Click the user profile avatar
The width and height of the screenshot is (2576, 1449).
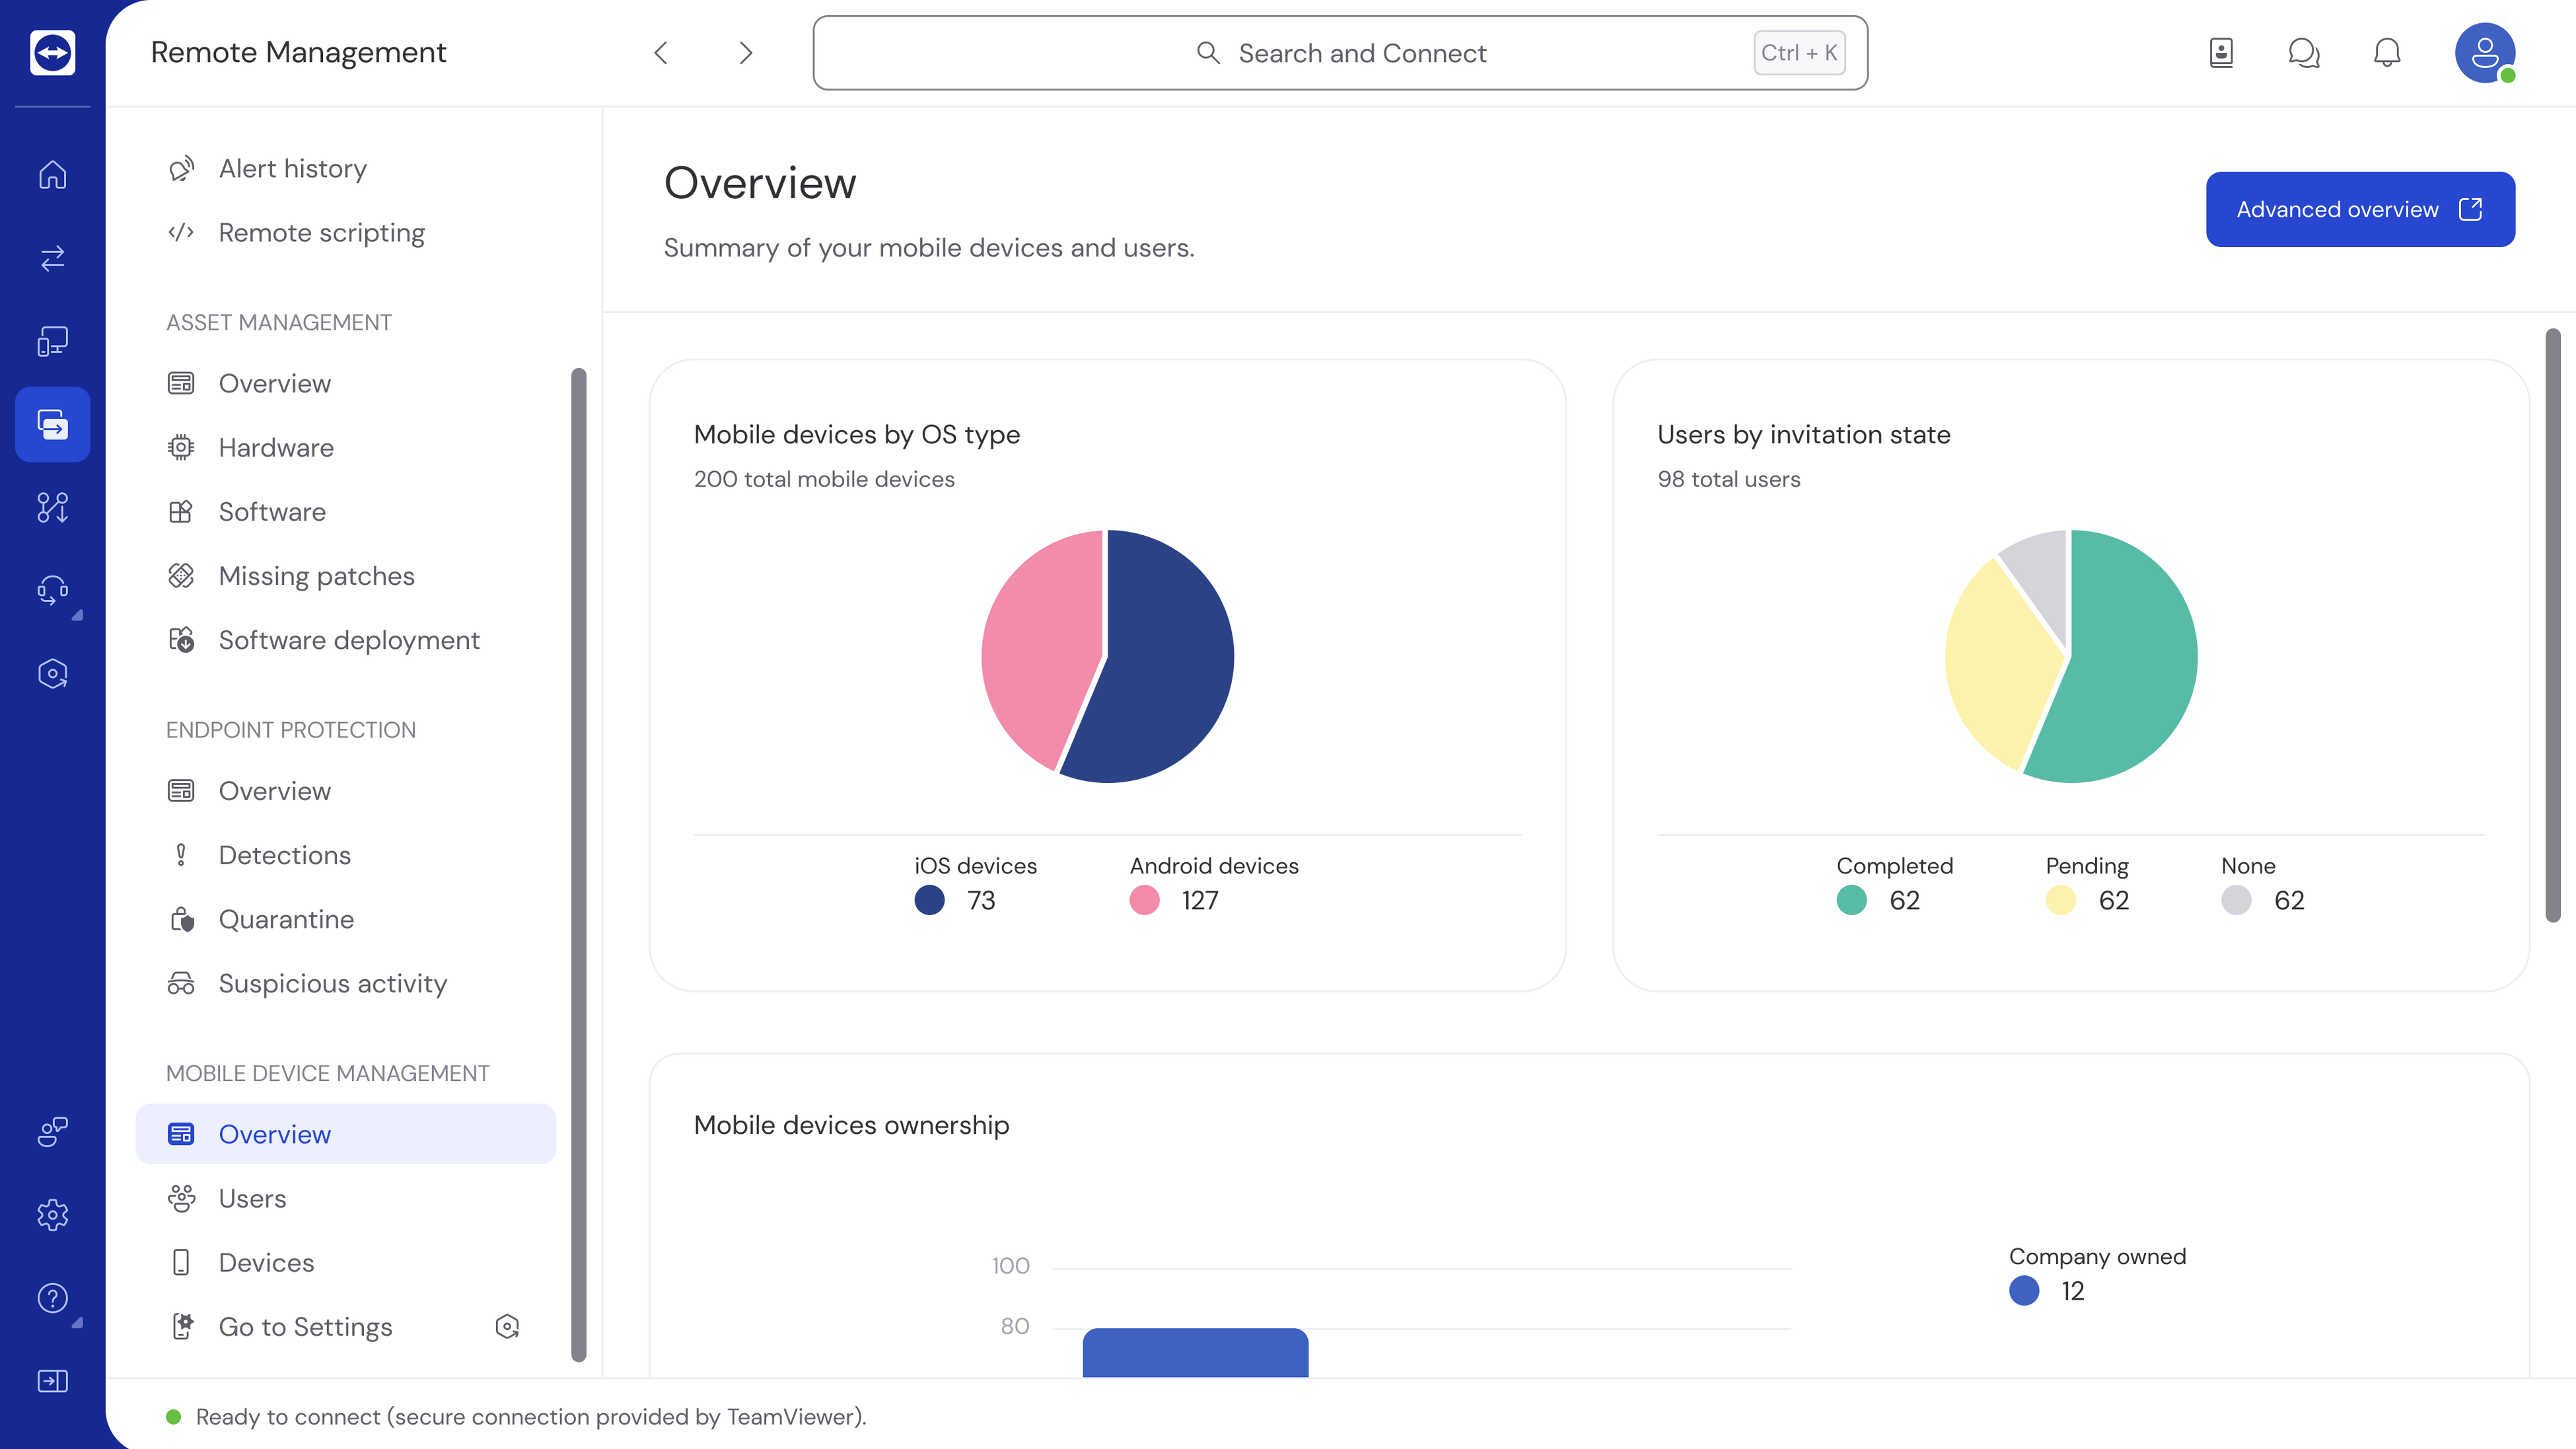click(x=2484, y=53)
